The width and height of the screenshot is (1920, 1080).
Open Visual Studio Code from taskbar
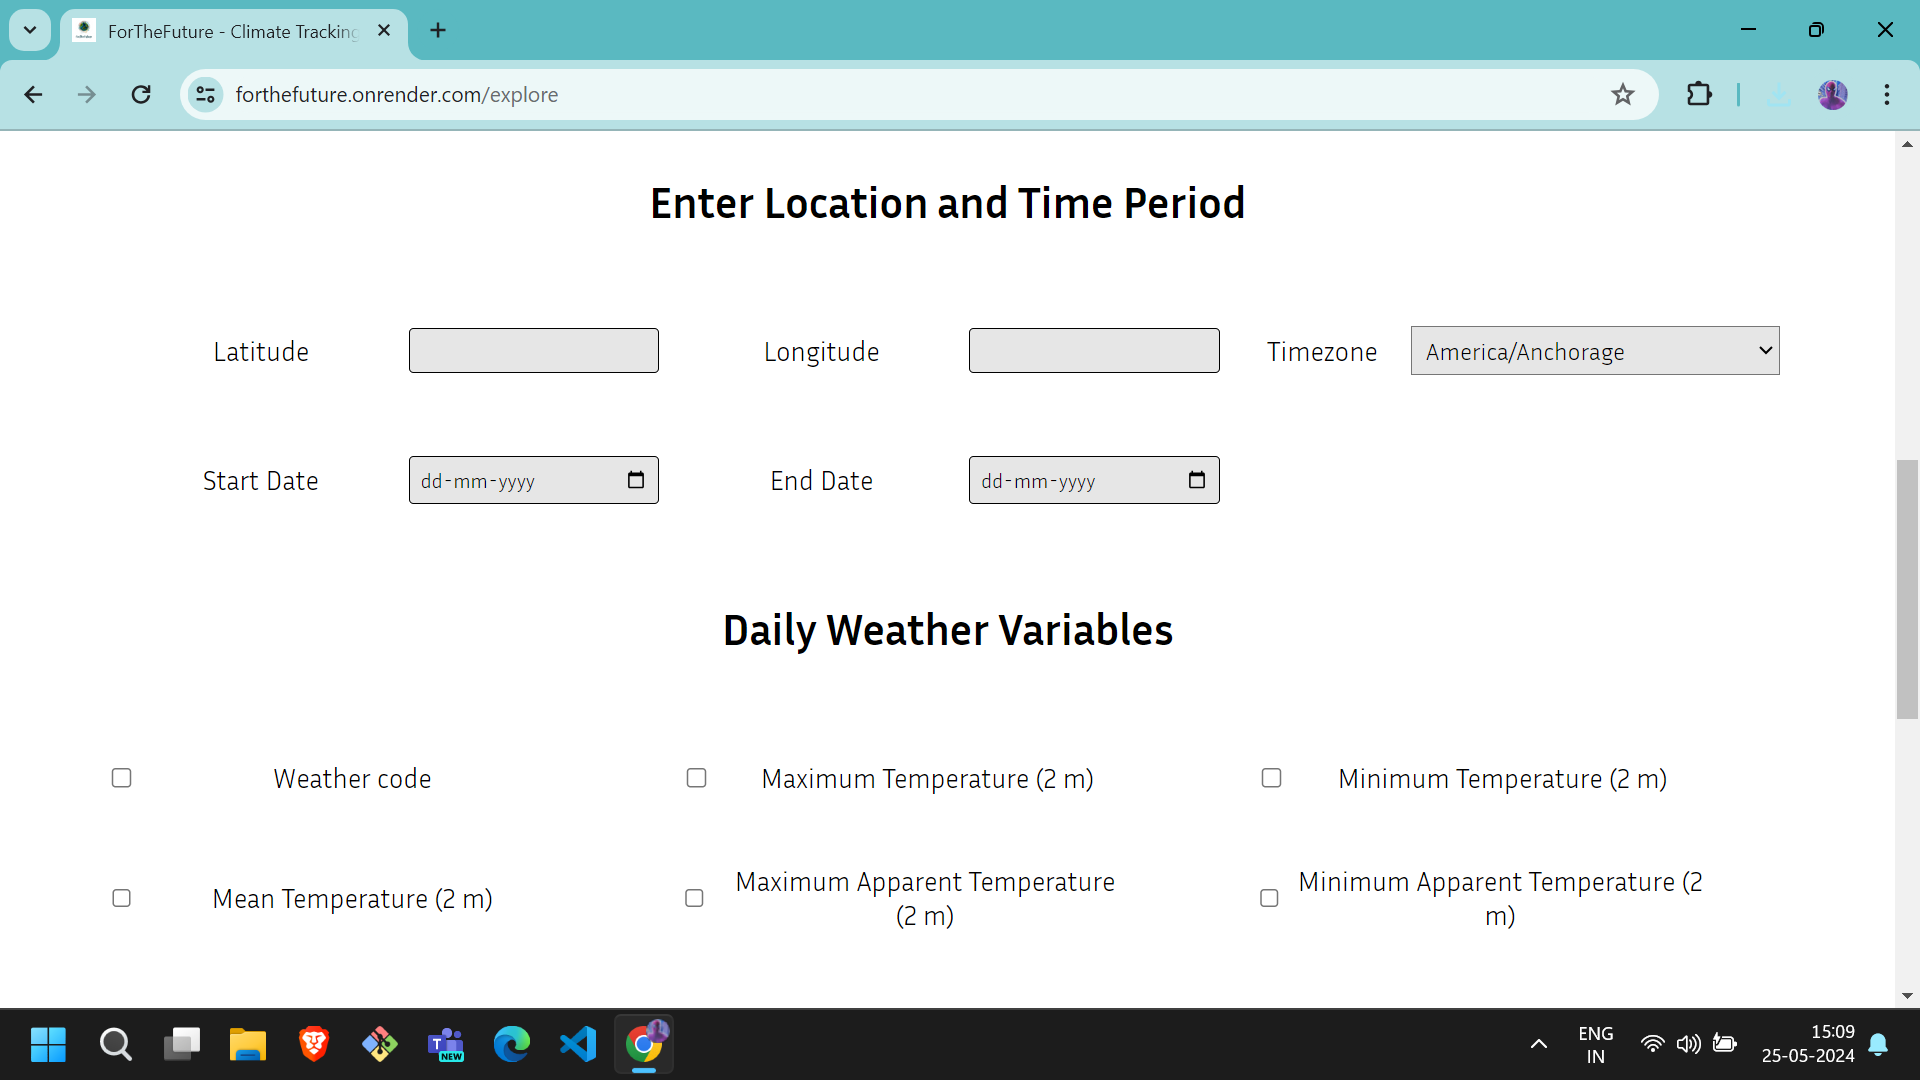pos(578,1044)
